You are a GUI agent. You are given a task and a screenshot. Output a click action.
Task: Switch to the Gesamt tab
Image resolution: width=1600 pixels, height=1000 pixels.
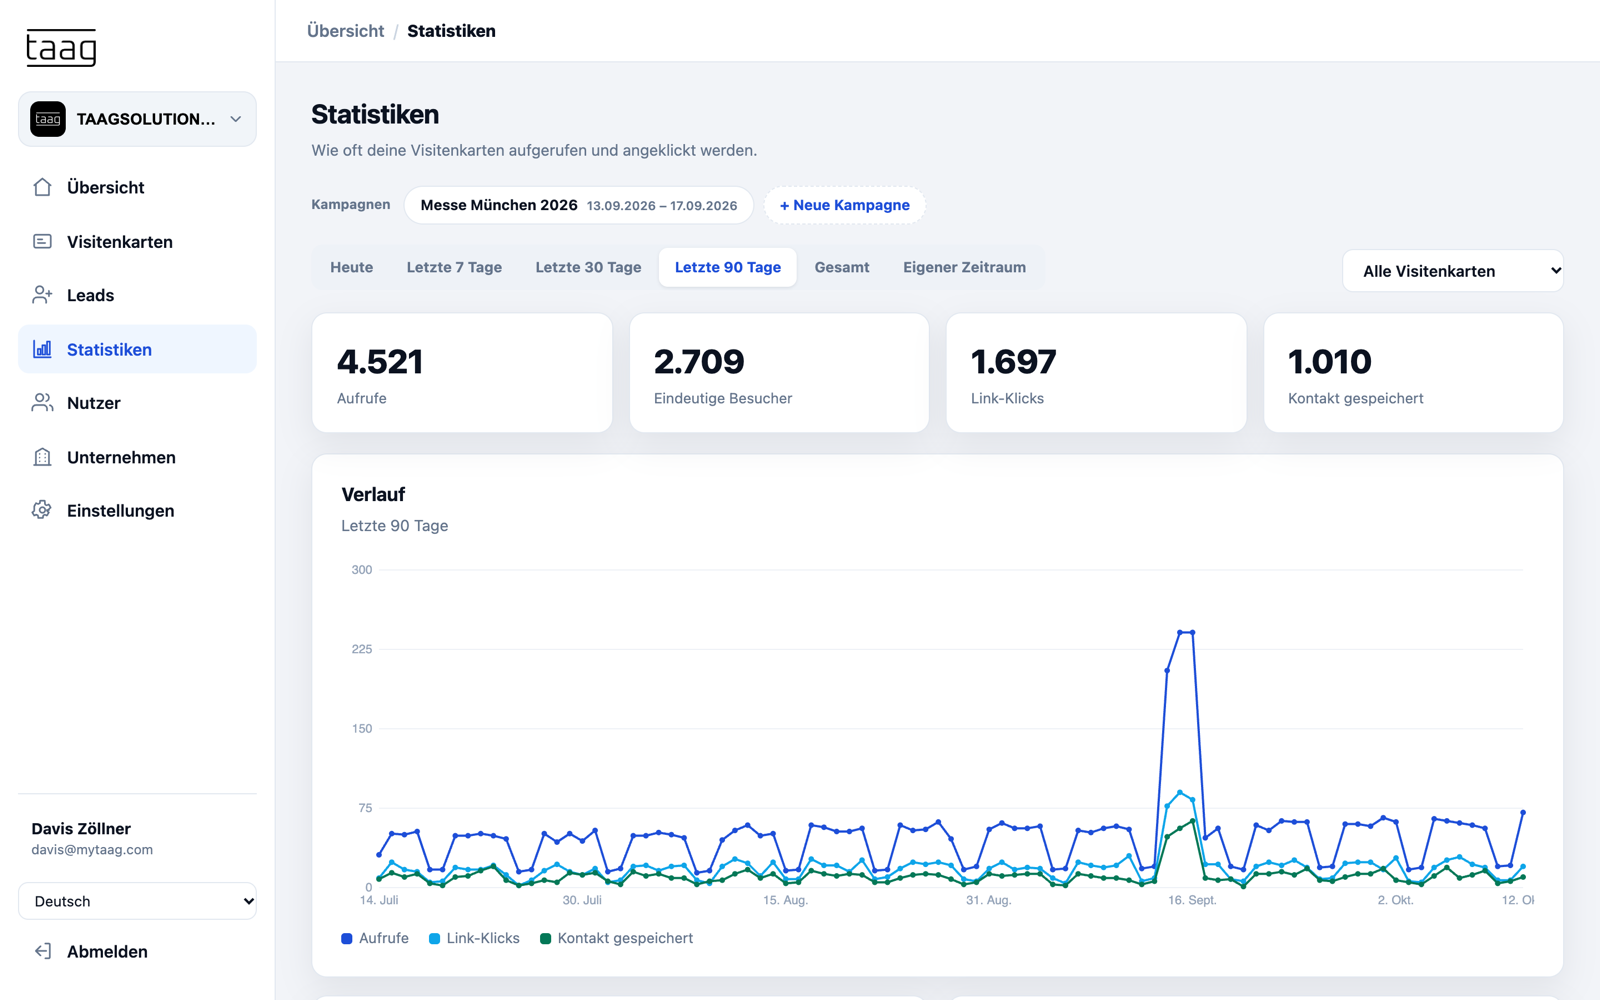click(842, 267)
